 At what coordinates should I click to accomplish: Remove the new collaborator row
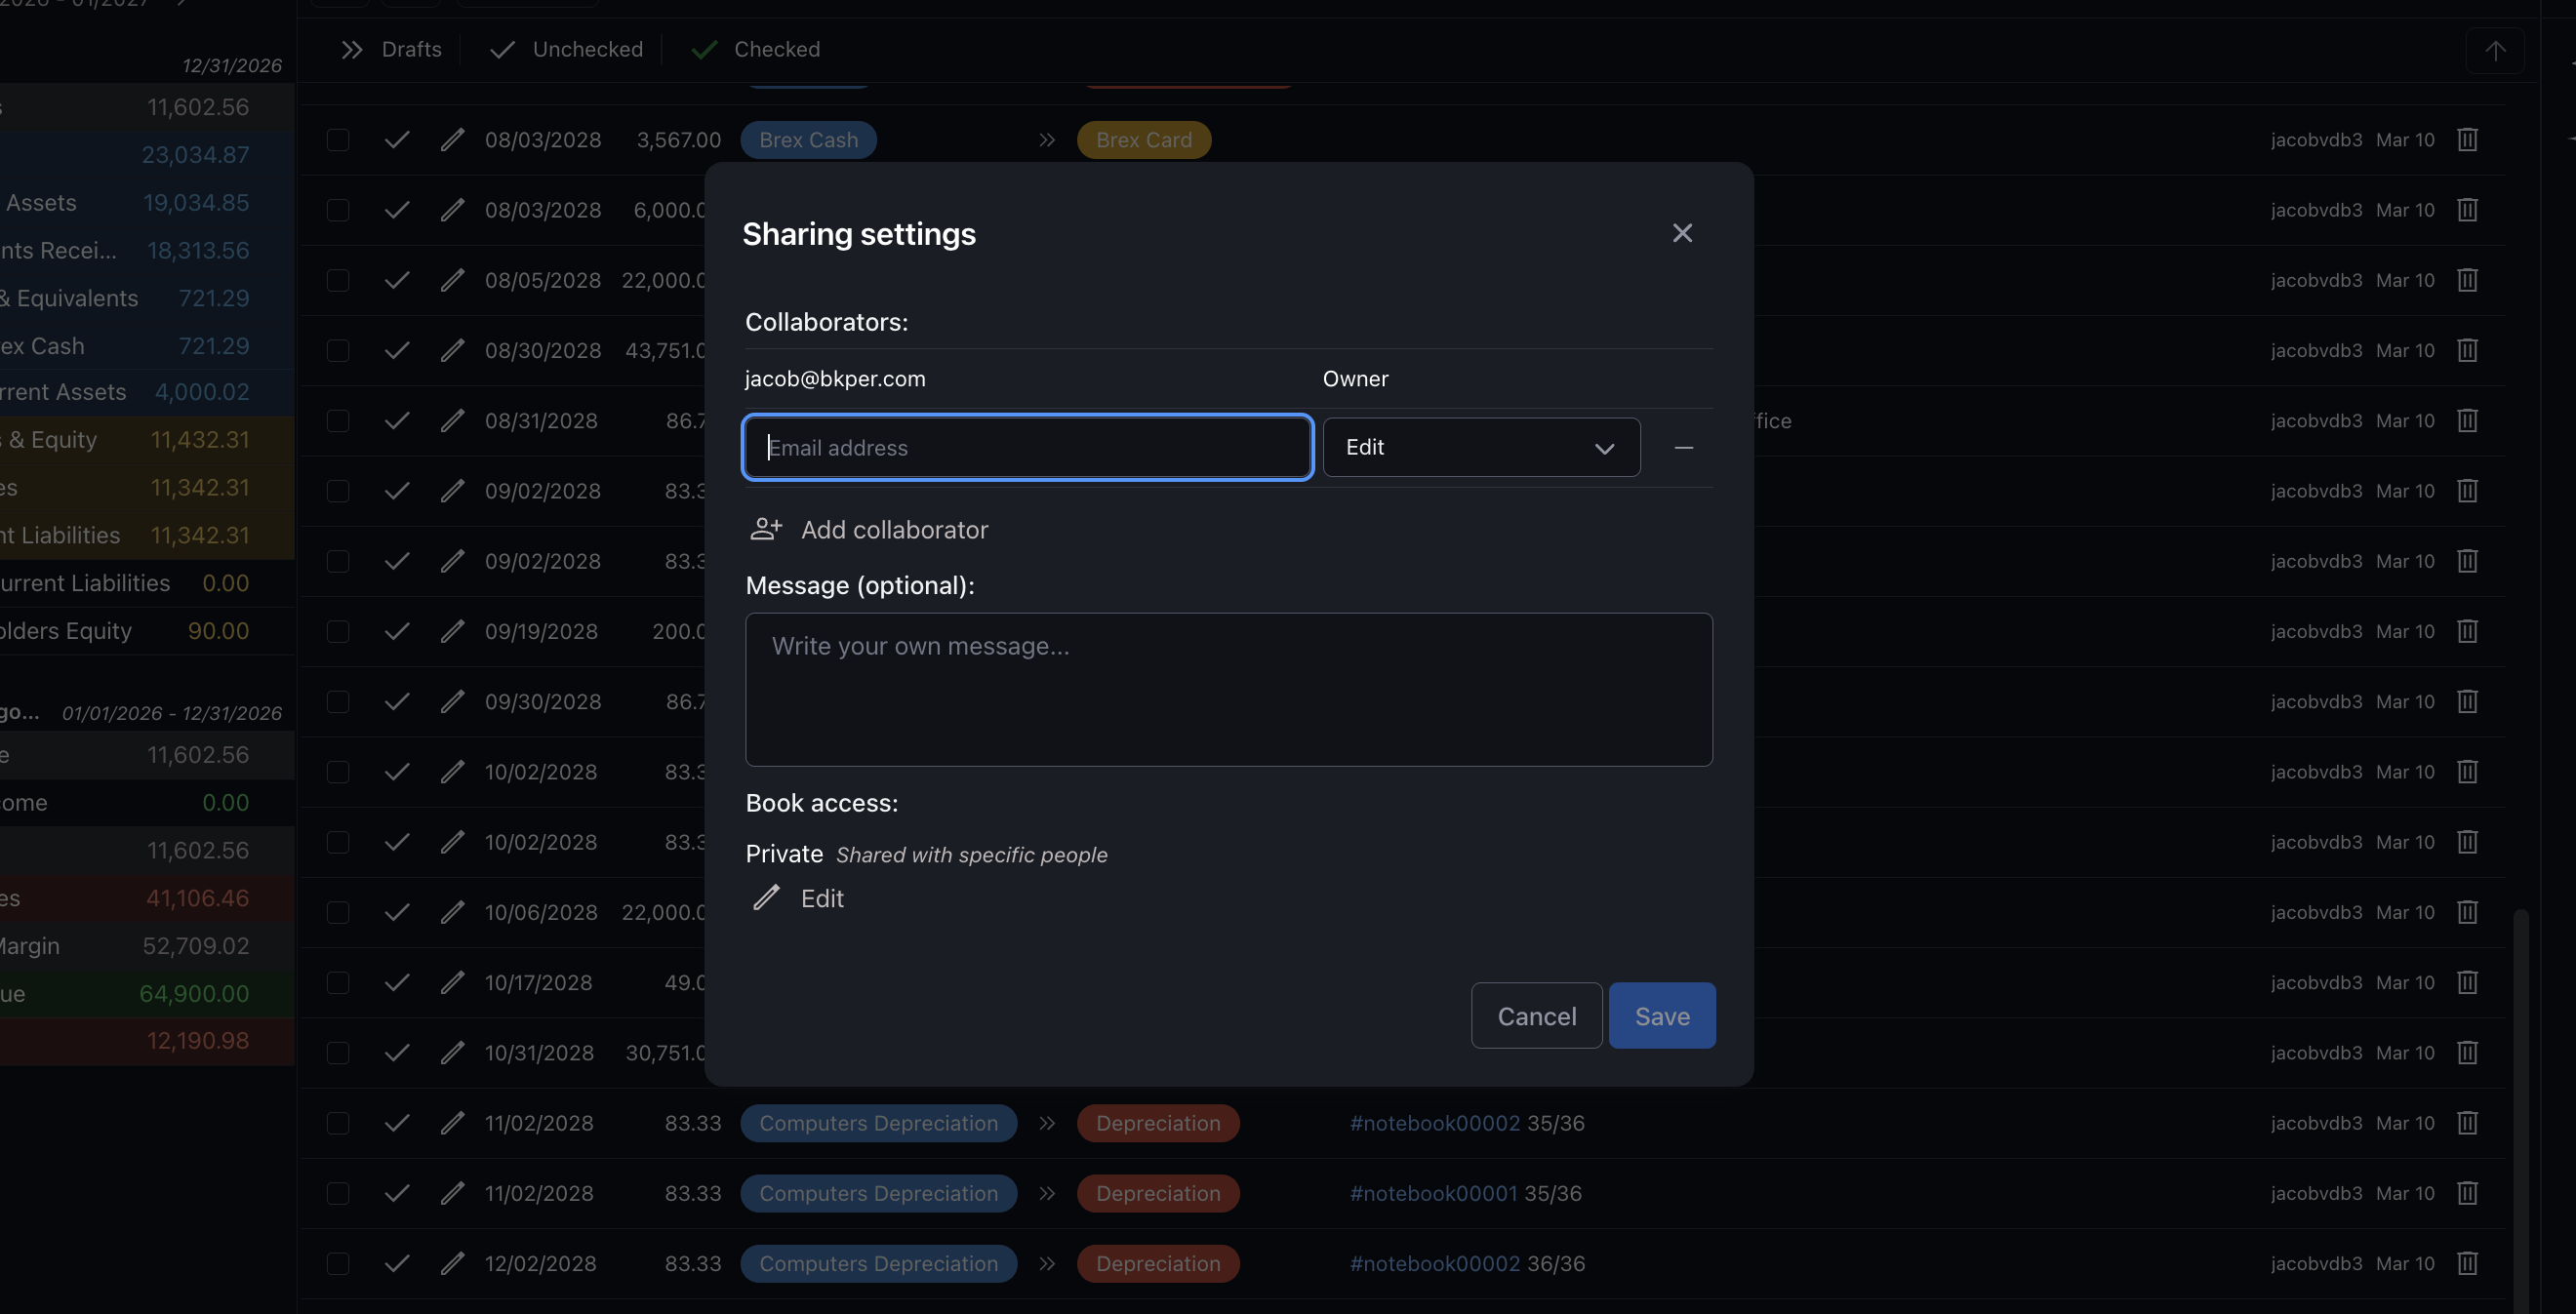[x=1684, y=447]
